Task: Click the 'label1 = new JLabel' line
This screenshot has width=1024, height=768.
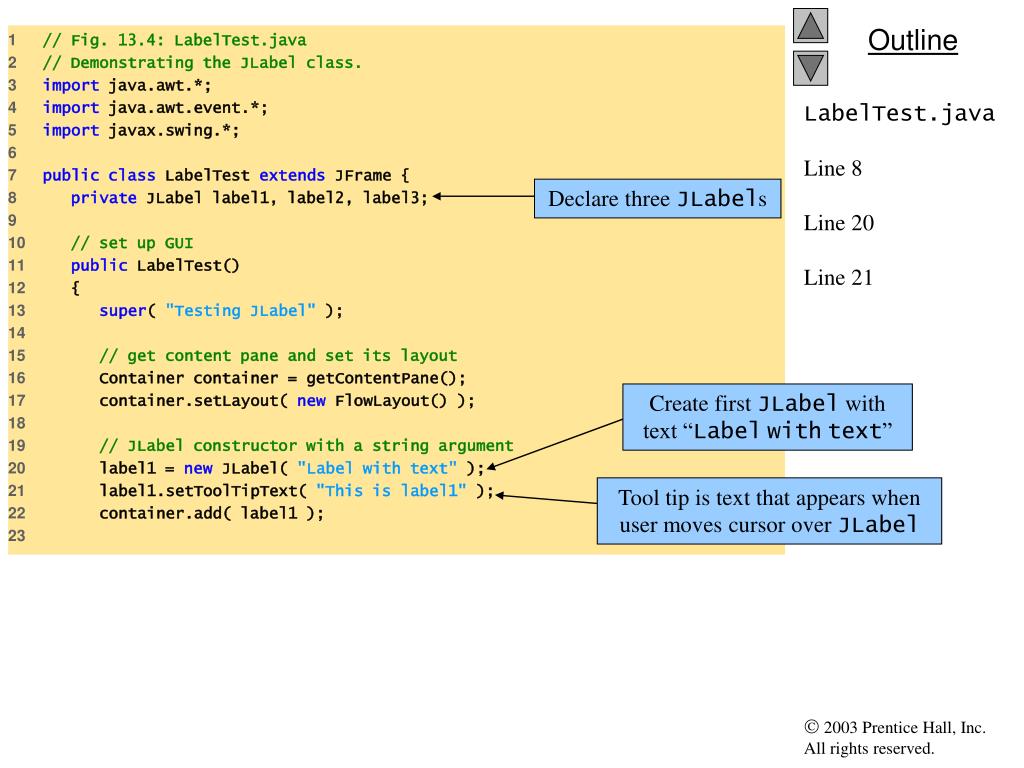Action: point(292,468)
